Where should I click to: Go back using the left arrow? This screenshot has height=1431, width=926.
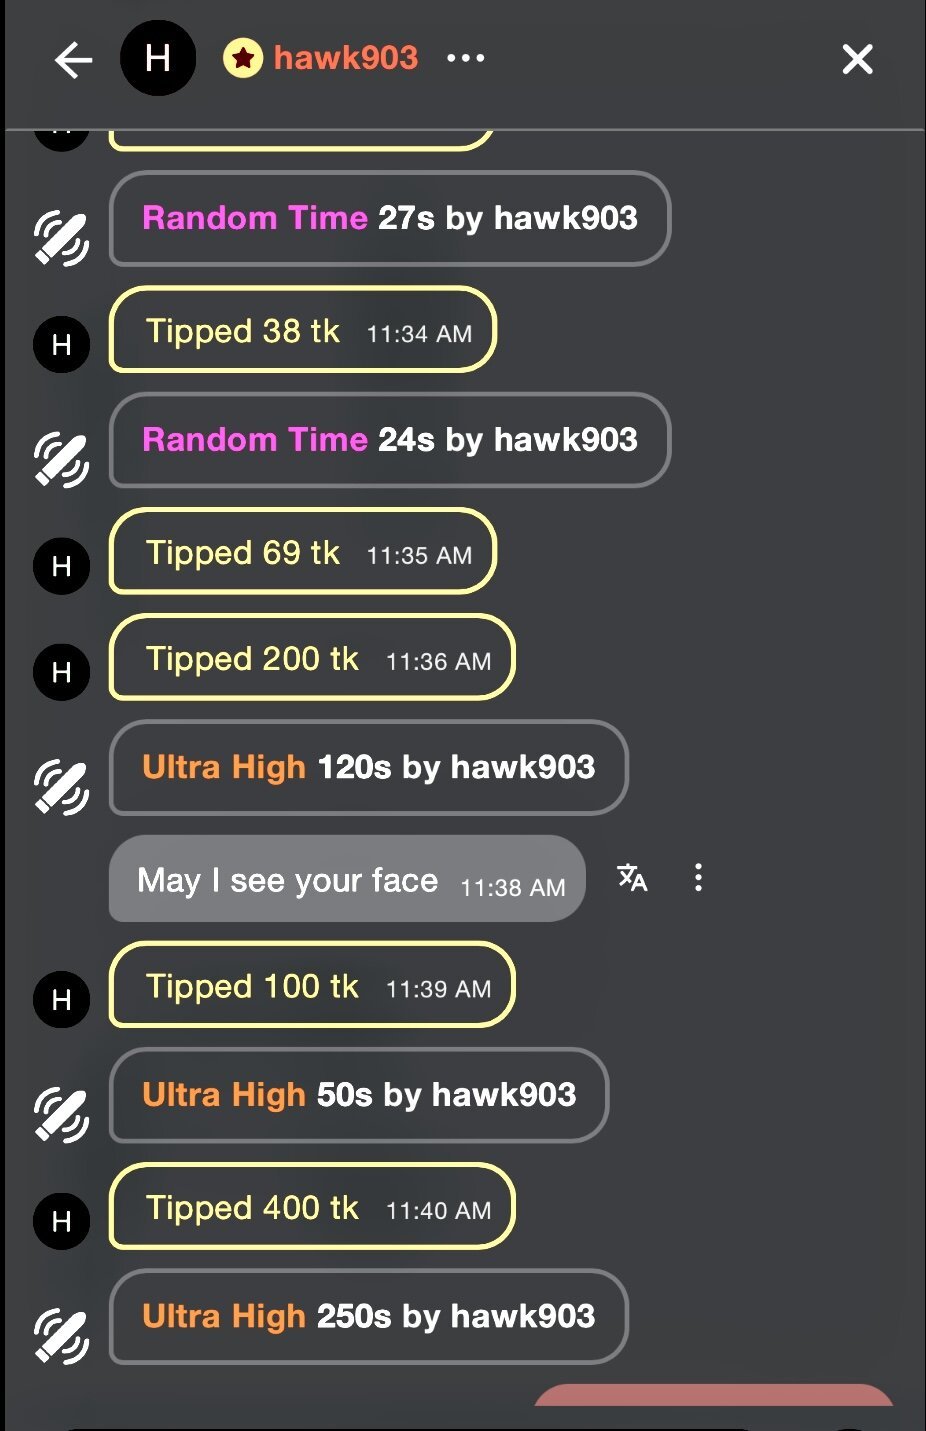(x=73, y=60)
